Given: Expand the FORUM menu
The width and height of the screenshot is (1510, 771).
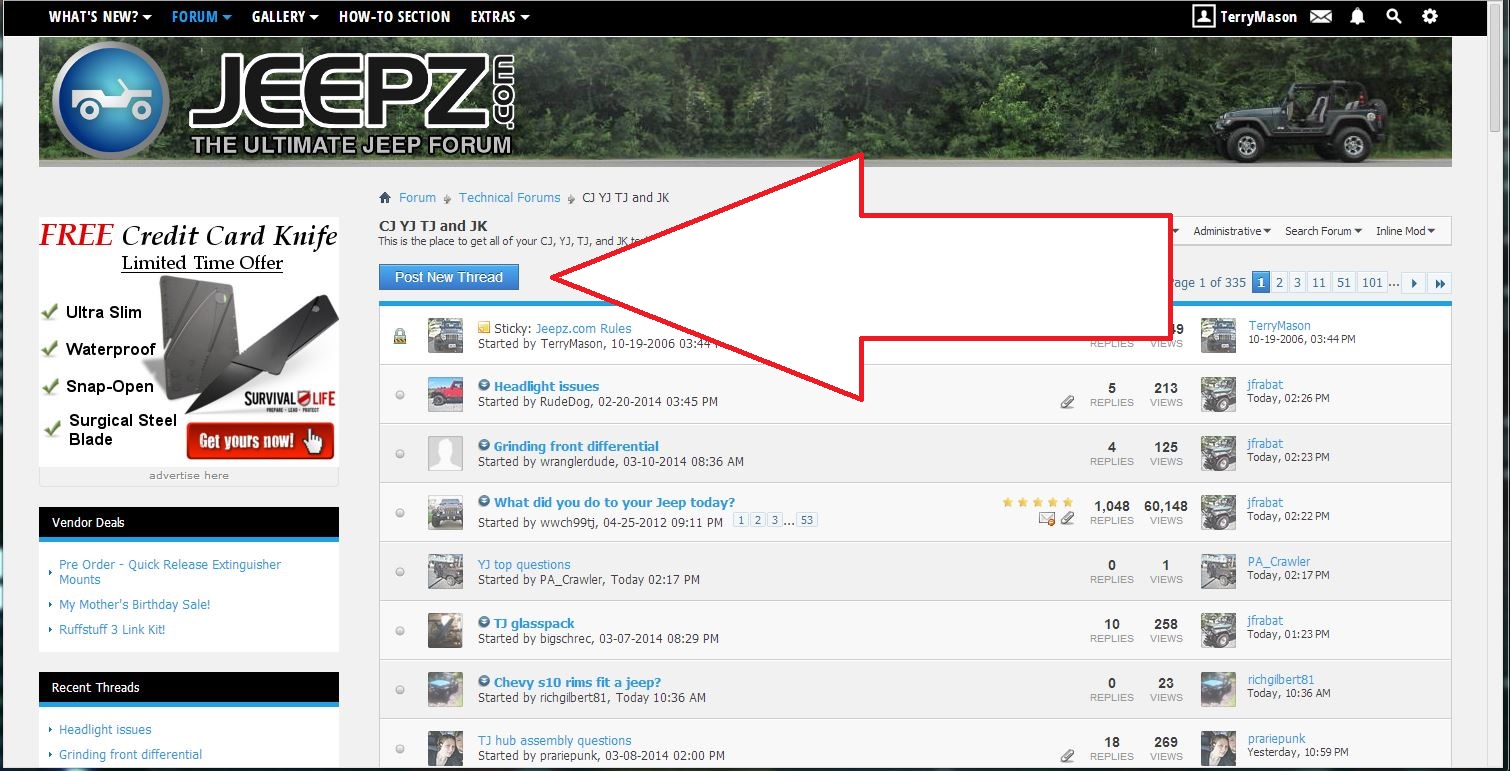Looking at the screenshot, I should click(201, 17).
